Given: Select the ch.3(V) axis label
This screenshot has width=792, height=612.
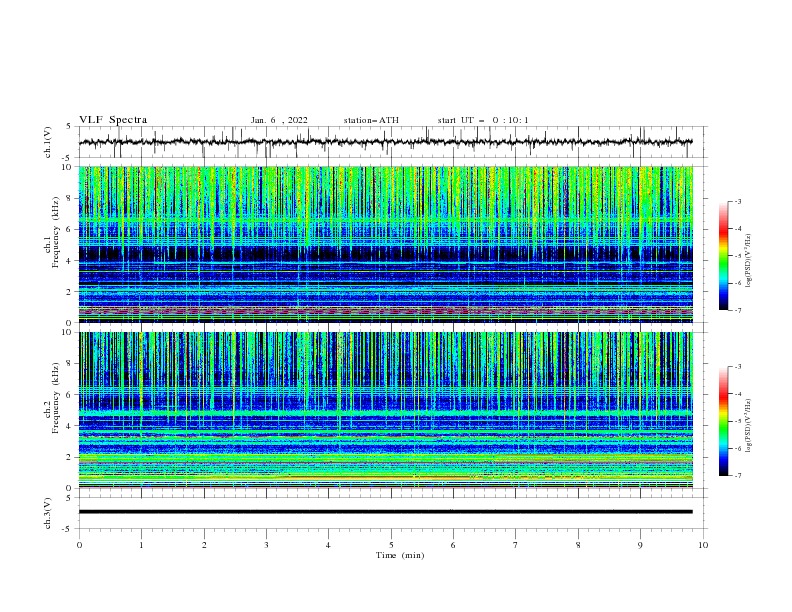Looking at the screenshot, I should (48, 513).
